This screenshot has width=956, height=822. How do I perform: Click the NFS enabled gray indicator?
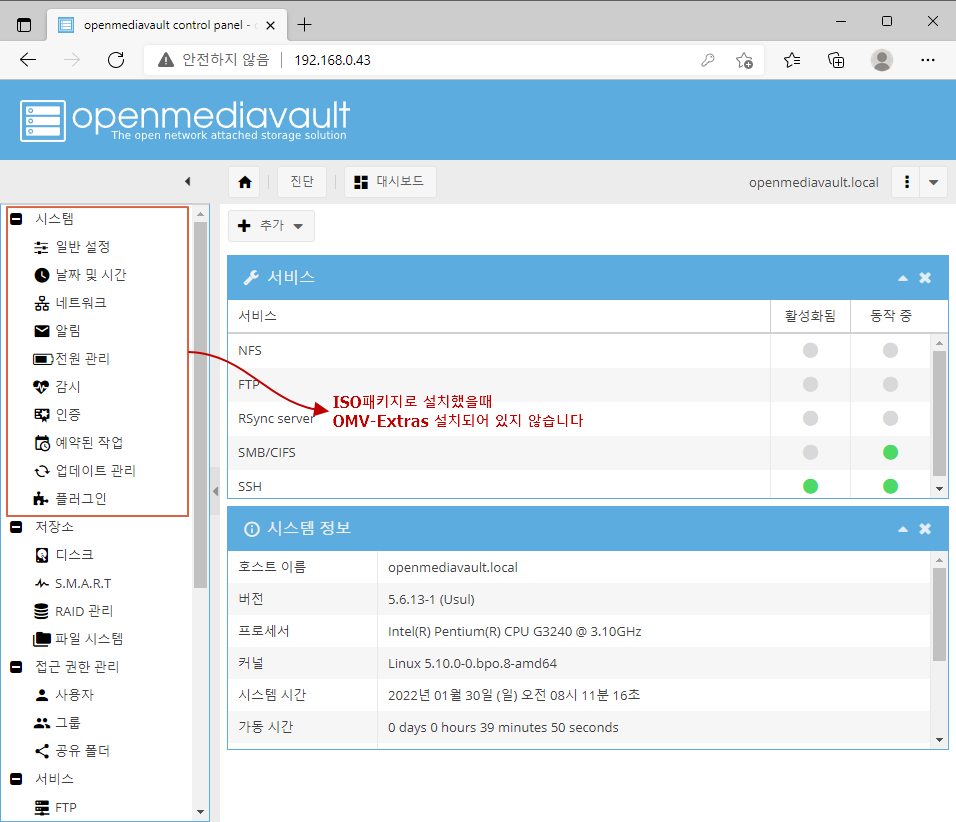[x=810, y=351]
